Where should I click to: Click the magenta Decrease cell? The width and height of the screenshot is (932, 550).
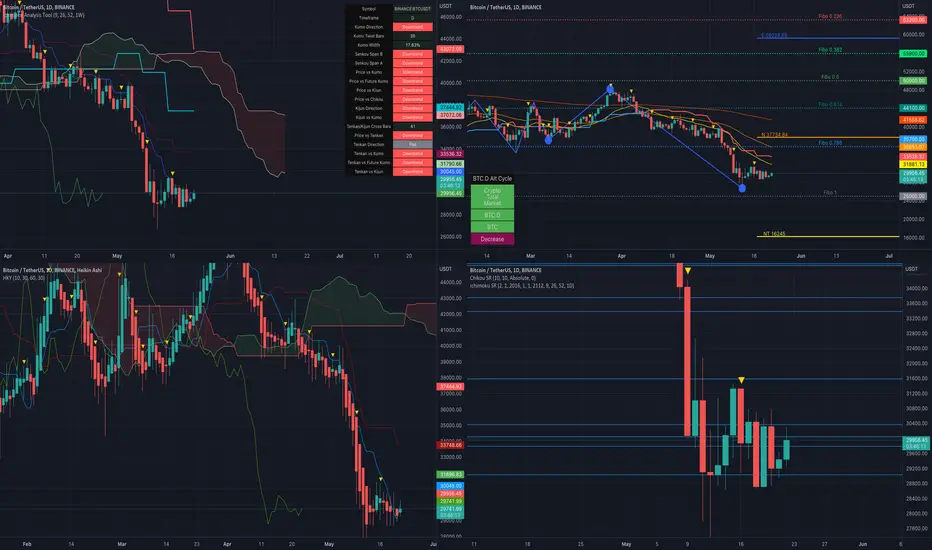(x=492, y=239)
